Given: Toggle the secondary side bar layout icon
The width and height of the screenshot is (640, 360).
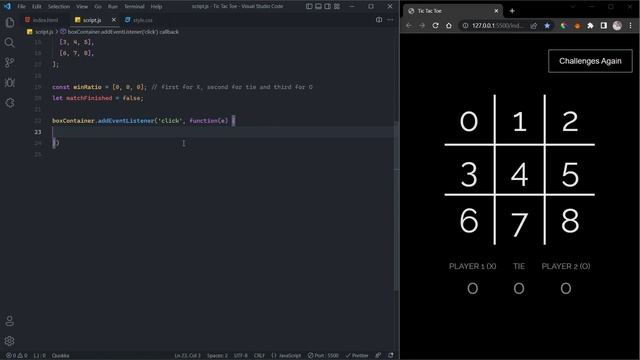Looking at the screenshot, I should click(x=327, y=6).
